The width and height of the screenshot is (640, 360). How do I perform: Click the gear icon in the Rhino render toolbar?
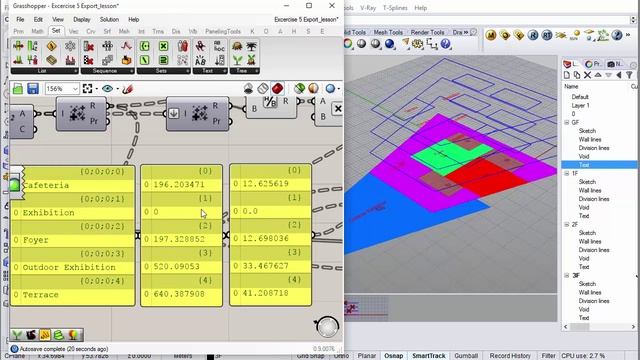(x=418, y=44)
